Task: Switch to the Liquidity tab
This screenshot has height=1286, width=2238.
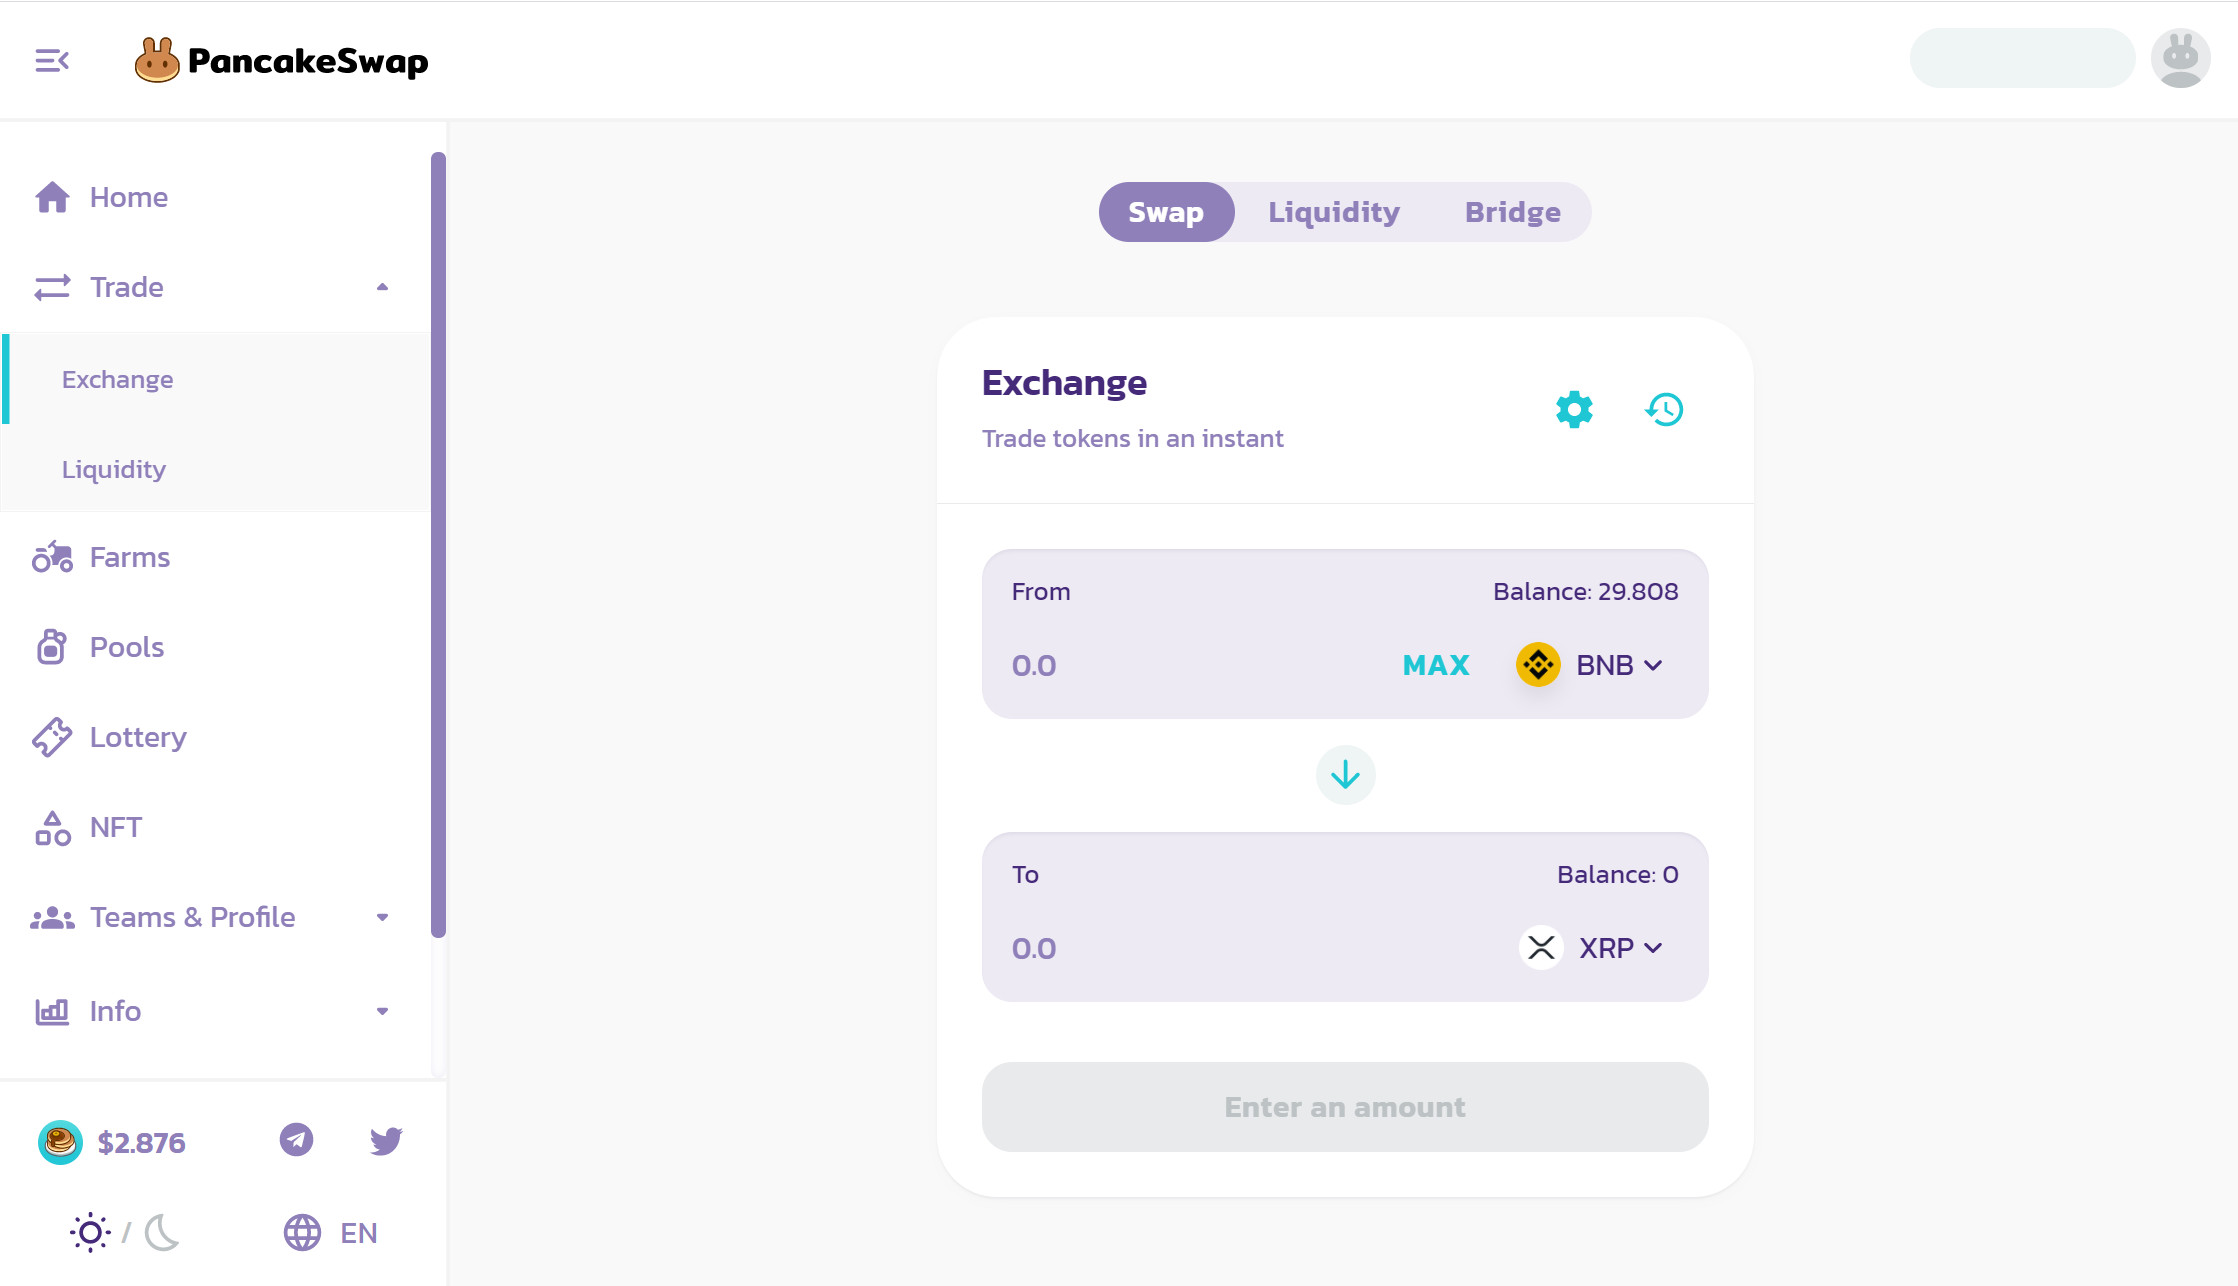Action: (x=1334, y=212)
